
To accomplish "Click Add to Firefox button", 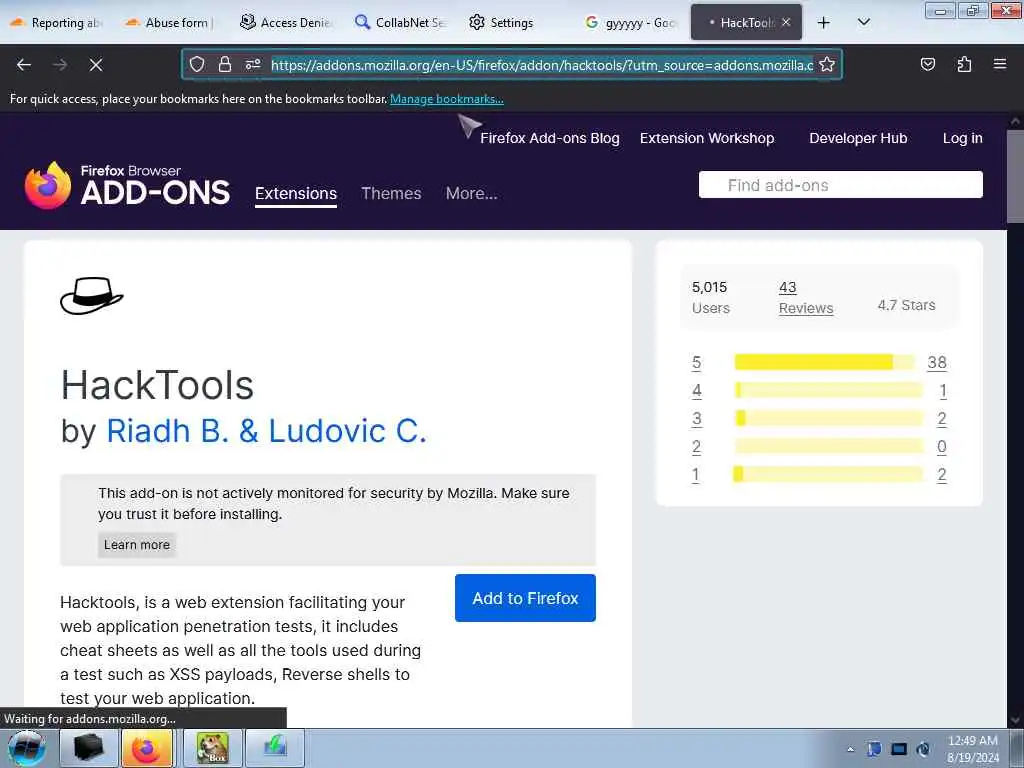I will coord(525,598).
